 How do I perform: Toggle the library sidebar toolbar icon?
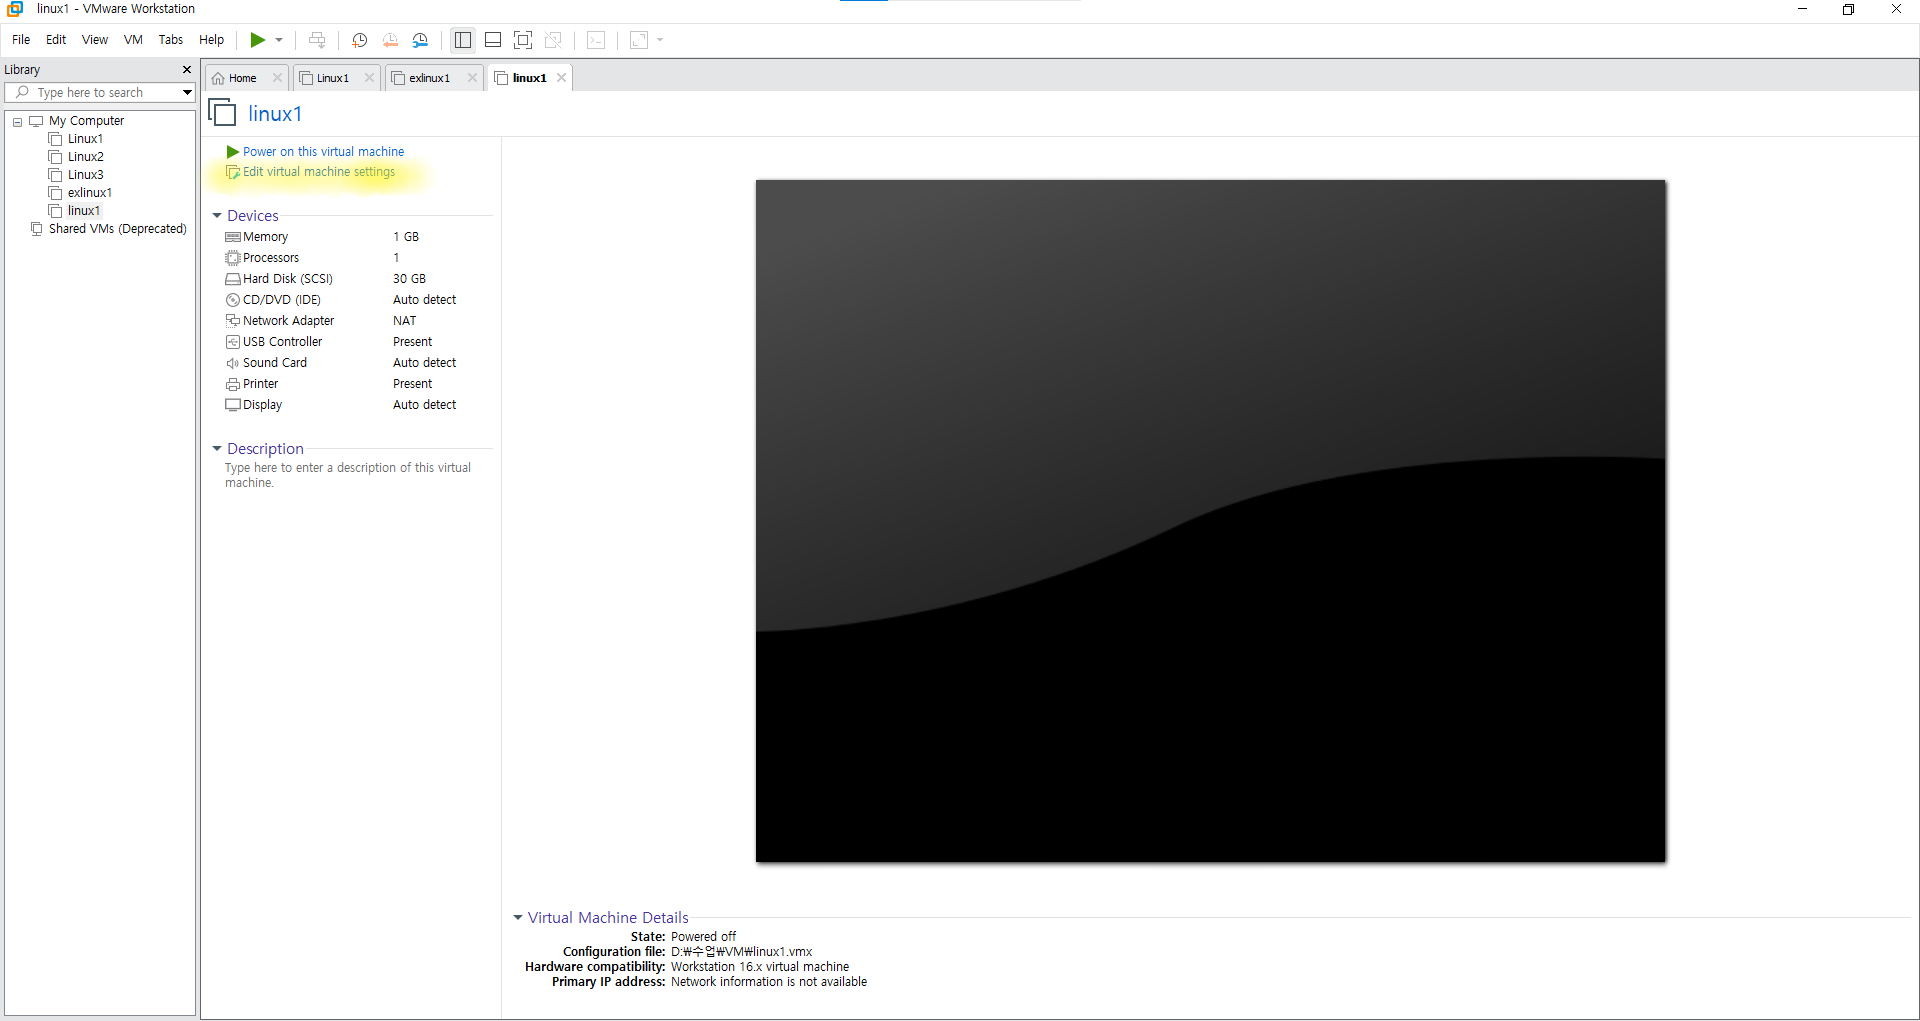pos(462,40)
